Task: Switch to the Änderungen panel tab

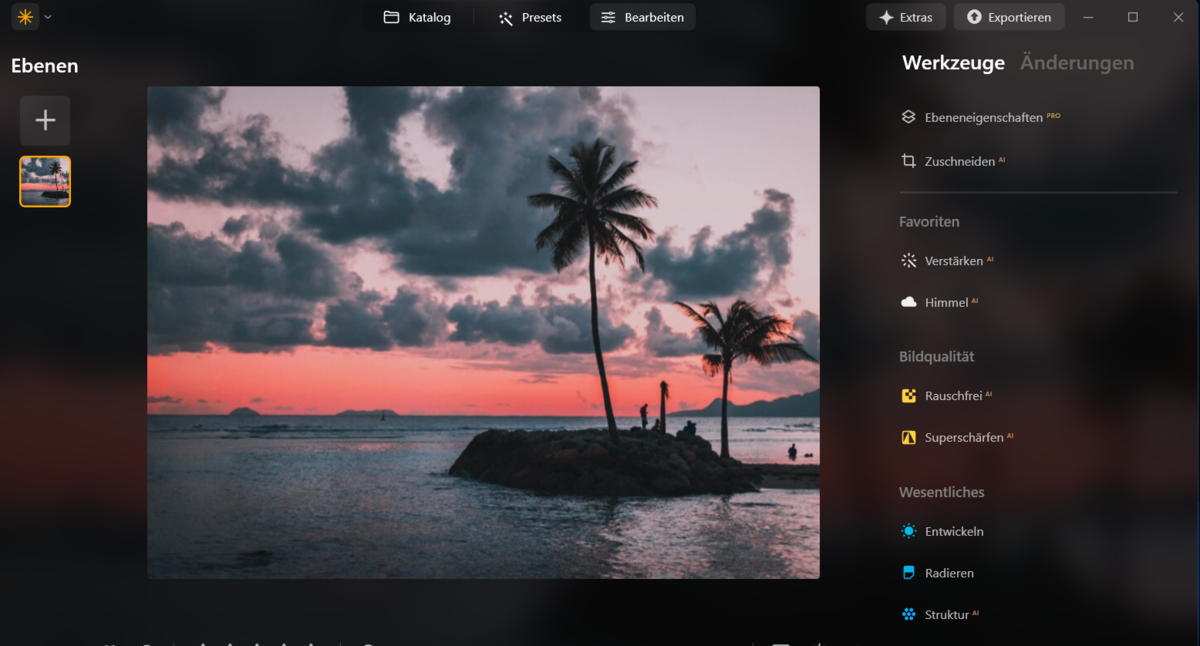Action: 1077,62
